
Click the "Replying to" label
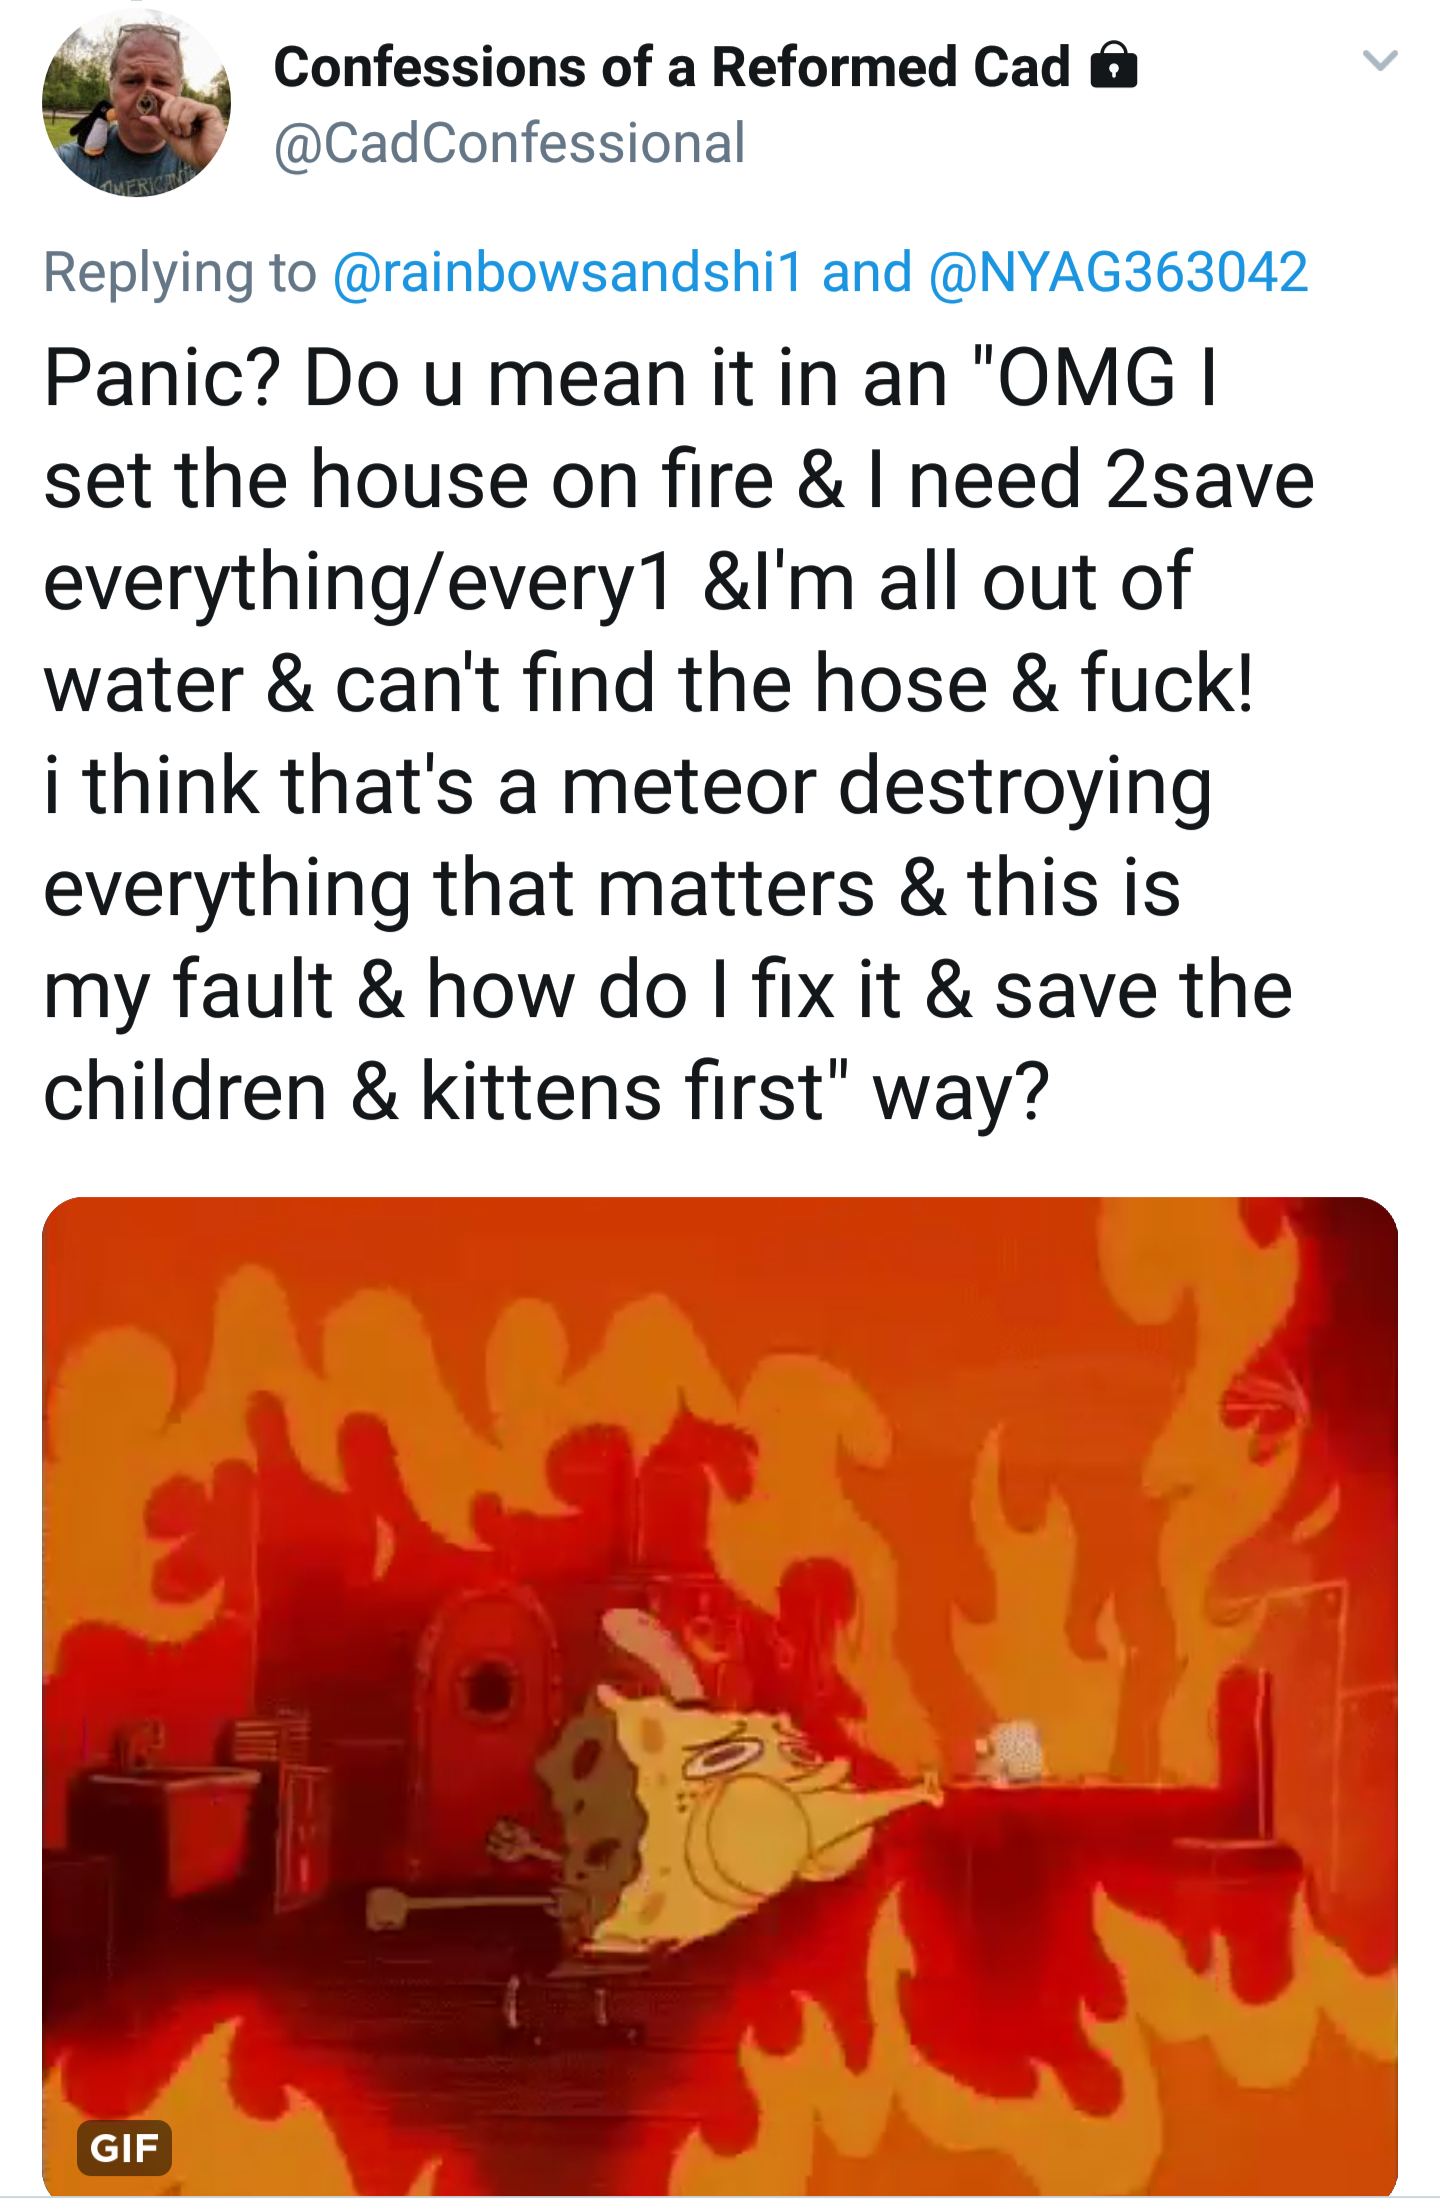click(x=180, y=272)
